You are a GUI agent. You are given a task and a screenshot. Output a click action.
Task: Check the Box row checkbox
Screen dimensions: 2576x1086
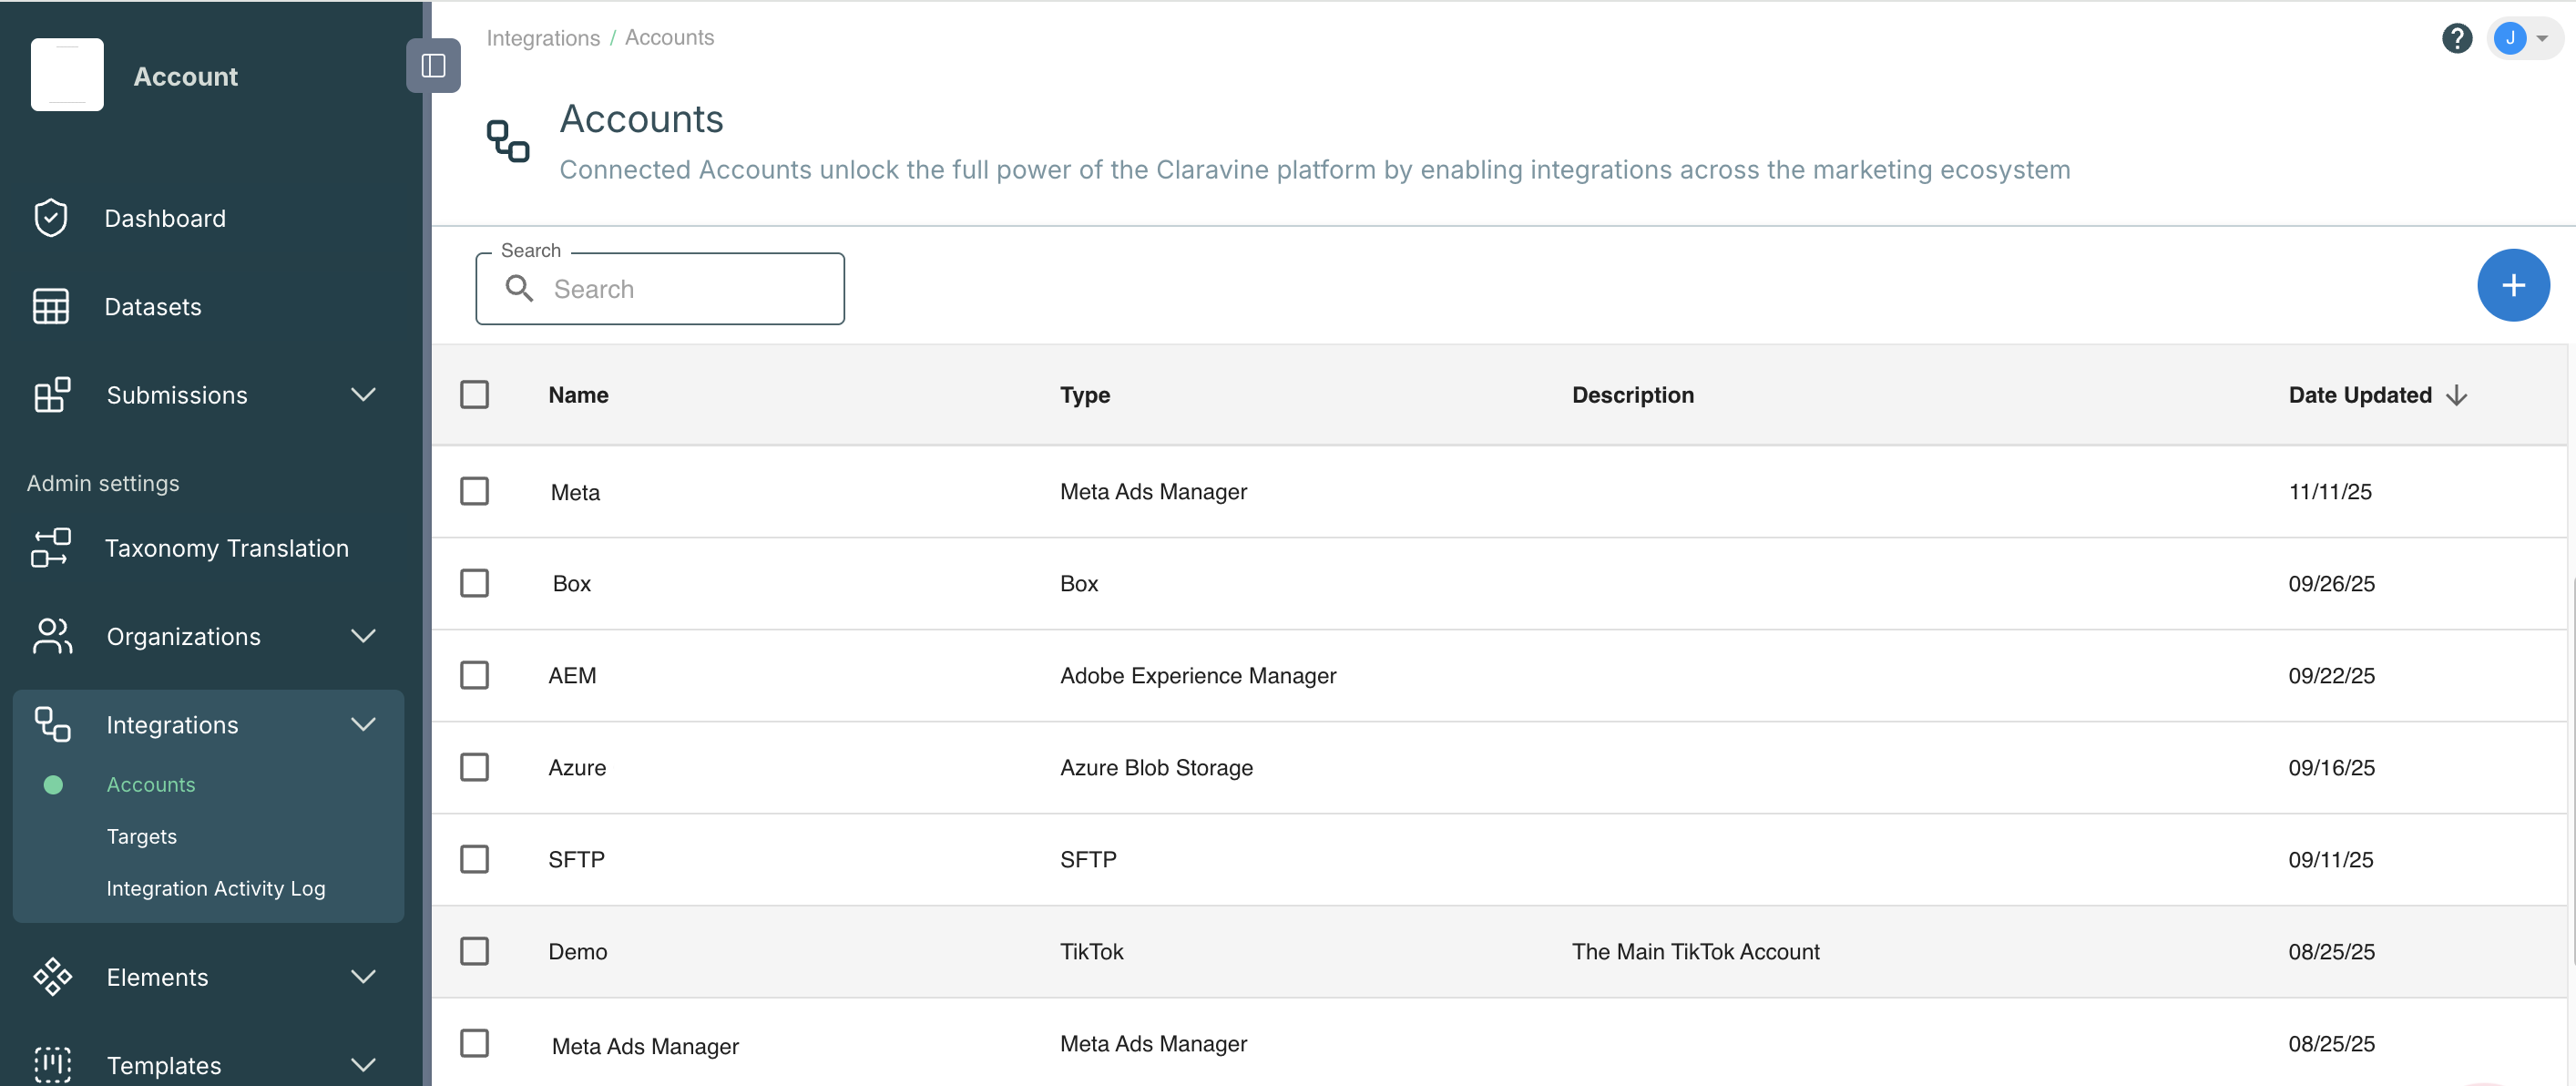click(x=475, y=583)
